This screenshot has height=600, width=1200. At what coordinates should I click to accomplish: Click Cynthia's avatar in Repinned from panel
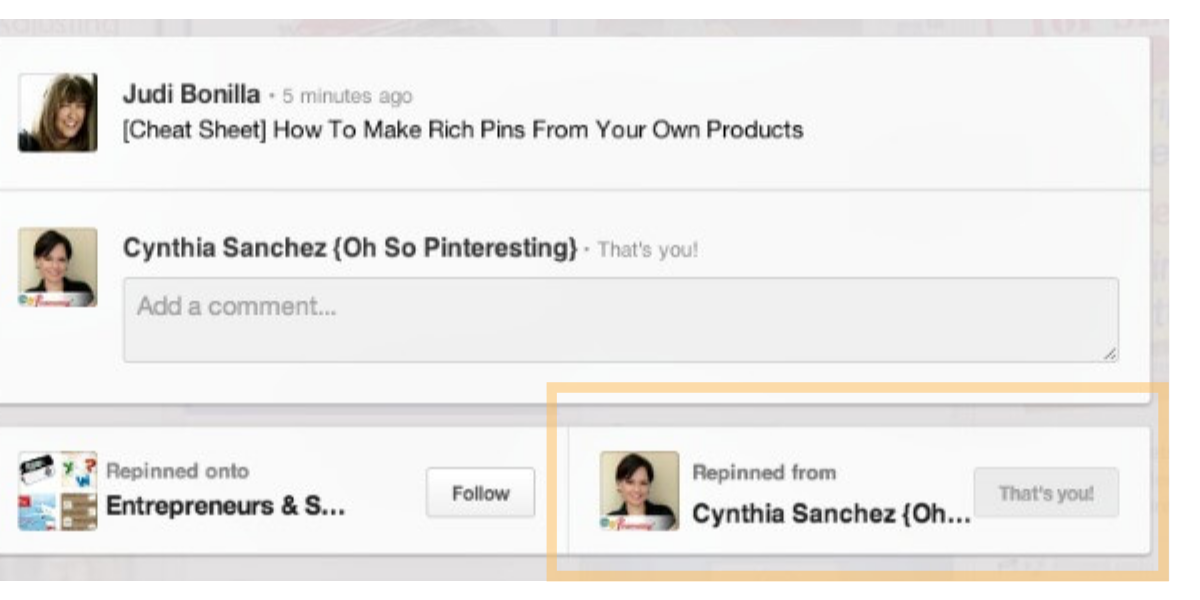point(639,490)
